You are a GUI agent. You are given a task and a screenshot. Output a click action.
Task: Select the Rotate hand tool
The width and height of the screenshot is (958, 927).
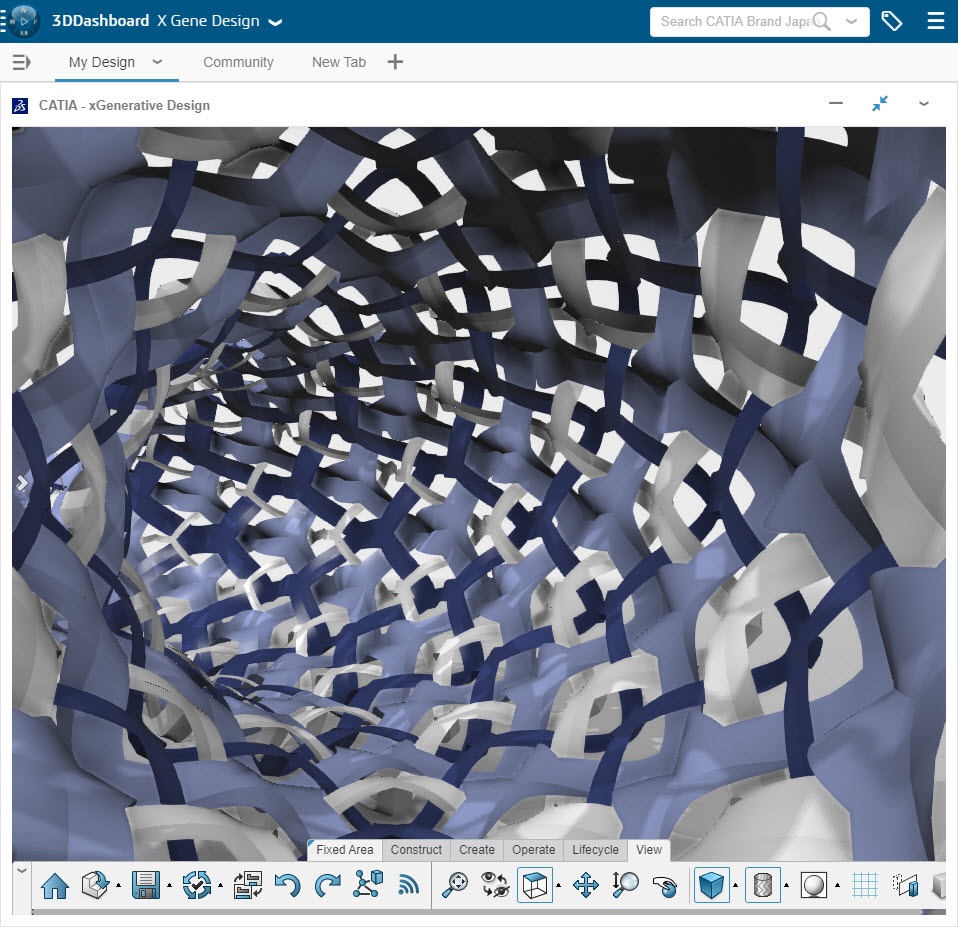665,886
